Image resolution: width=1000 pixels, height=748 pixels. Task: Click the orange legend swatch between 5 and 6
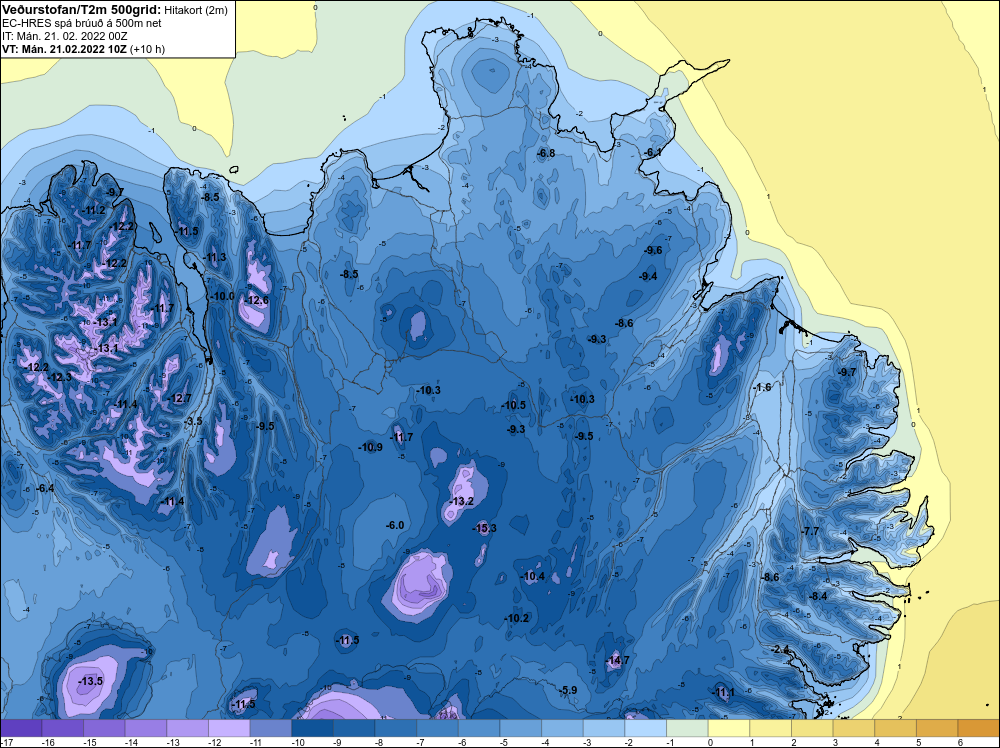938,728
